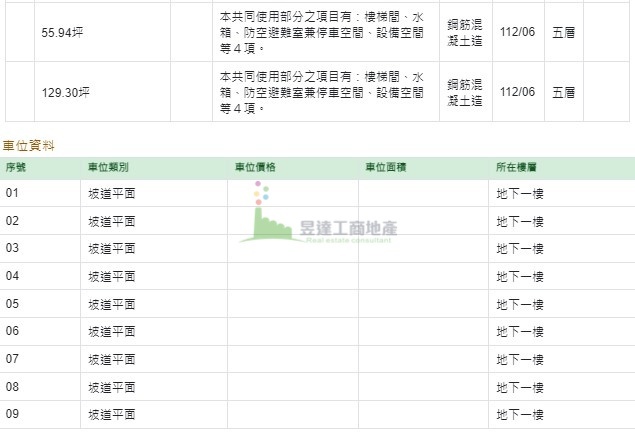Click 112/06 date in the 55.94坪 row

(x=517, y=33)
